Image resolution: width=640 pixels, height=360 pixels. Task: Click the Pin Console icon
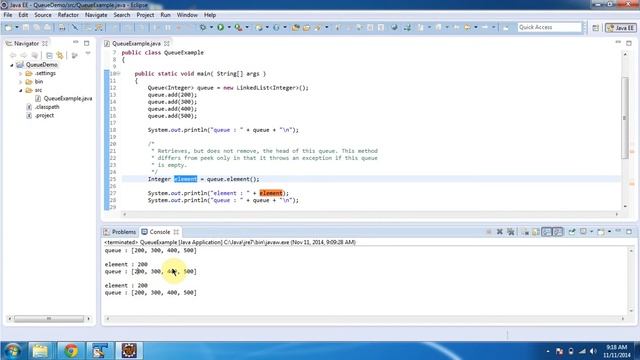pos(572,231)
